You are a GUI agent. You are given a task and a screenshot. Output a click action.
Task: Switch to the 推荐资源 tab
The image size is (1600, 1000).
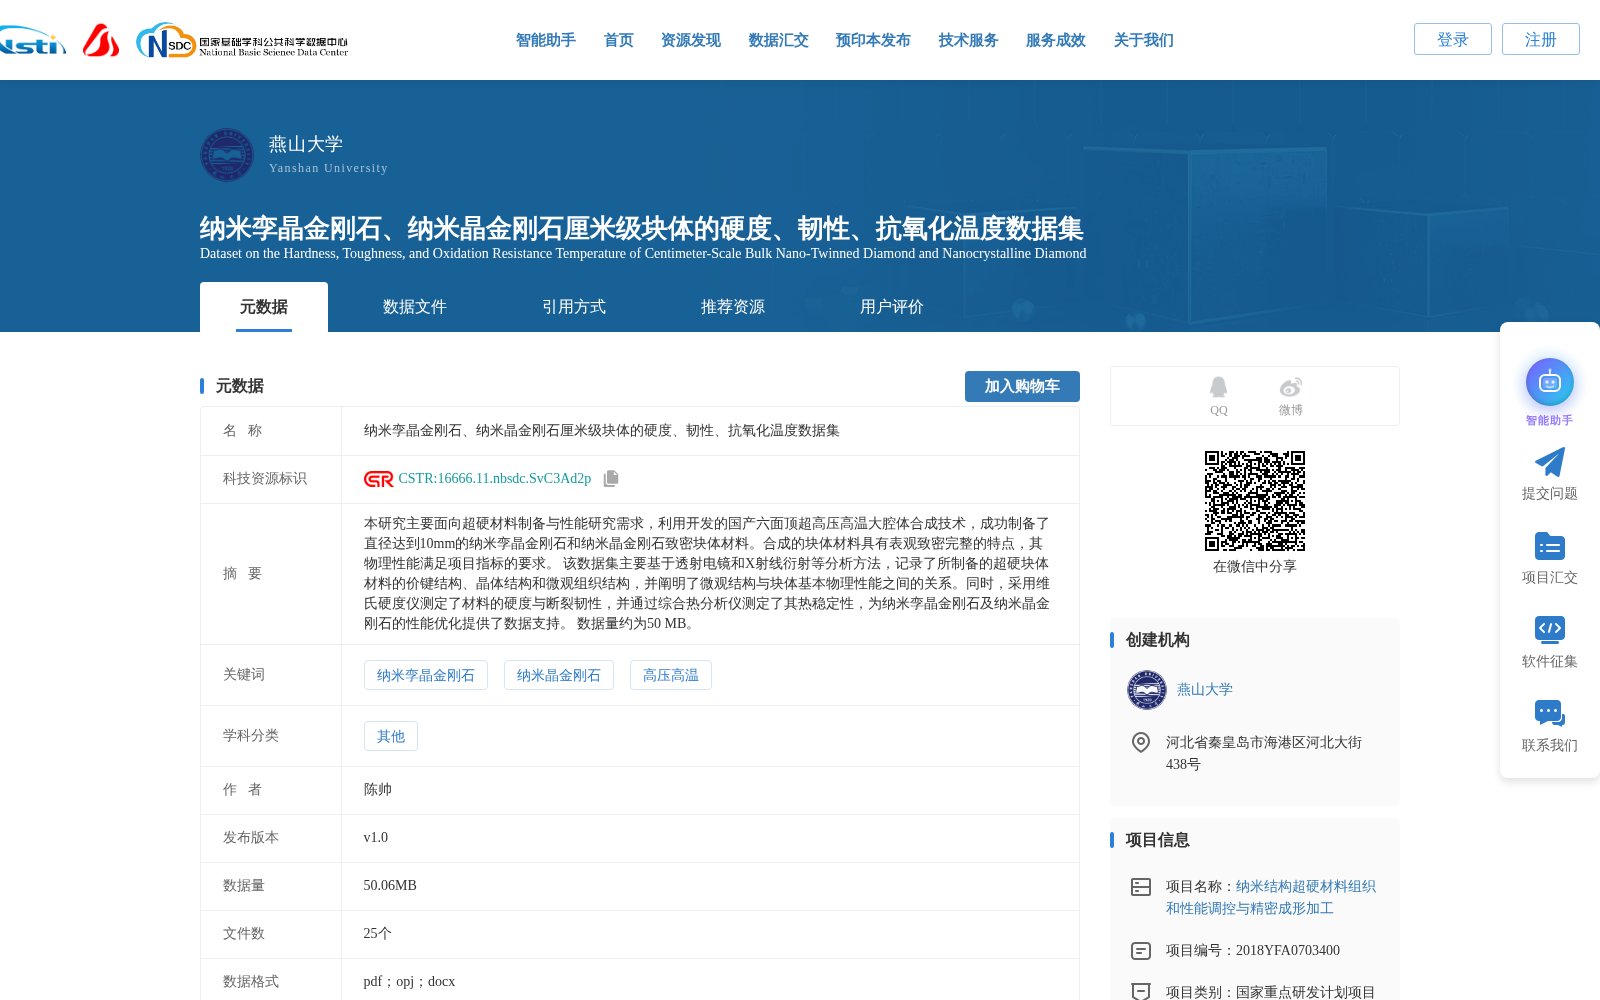coord(733,307)
